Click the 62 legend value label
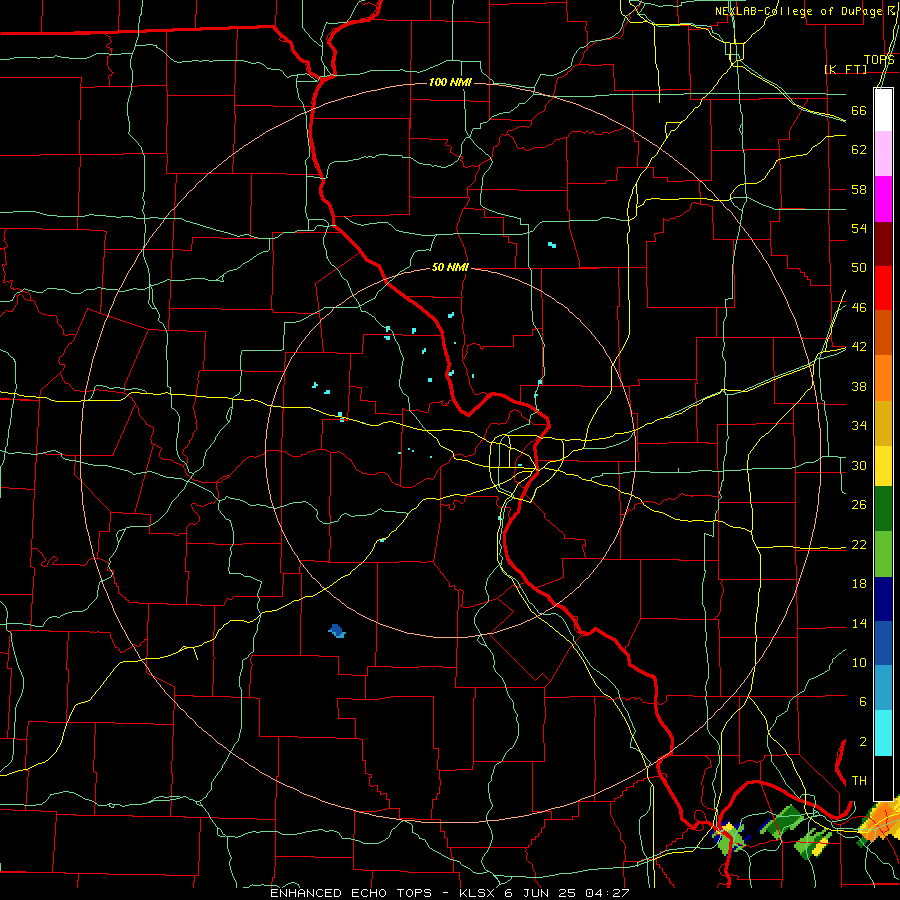Image resolution: width=900 pixels, height=900 pixels. click(859, 150)
